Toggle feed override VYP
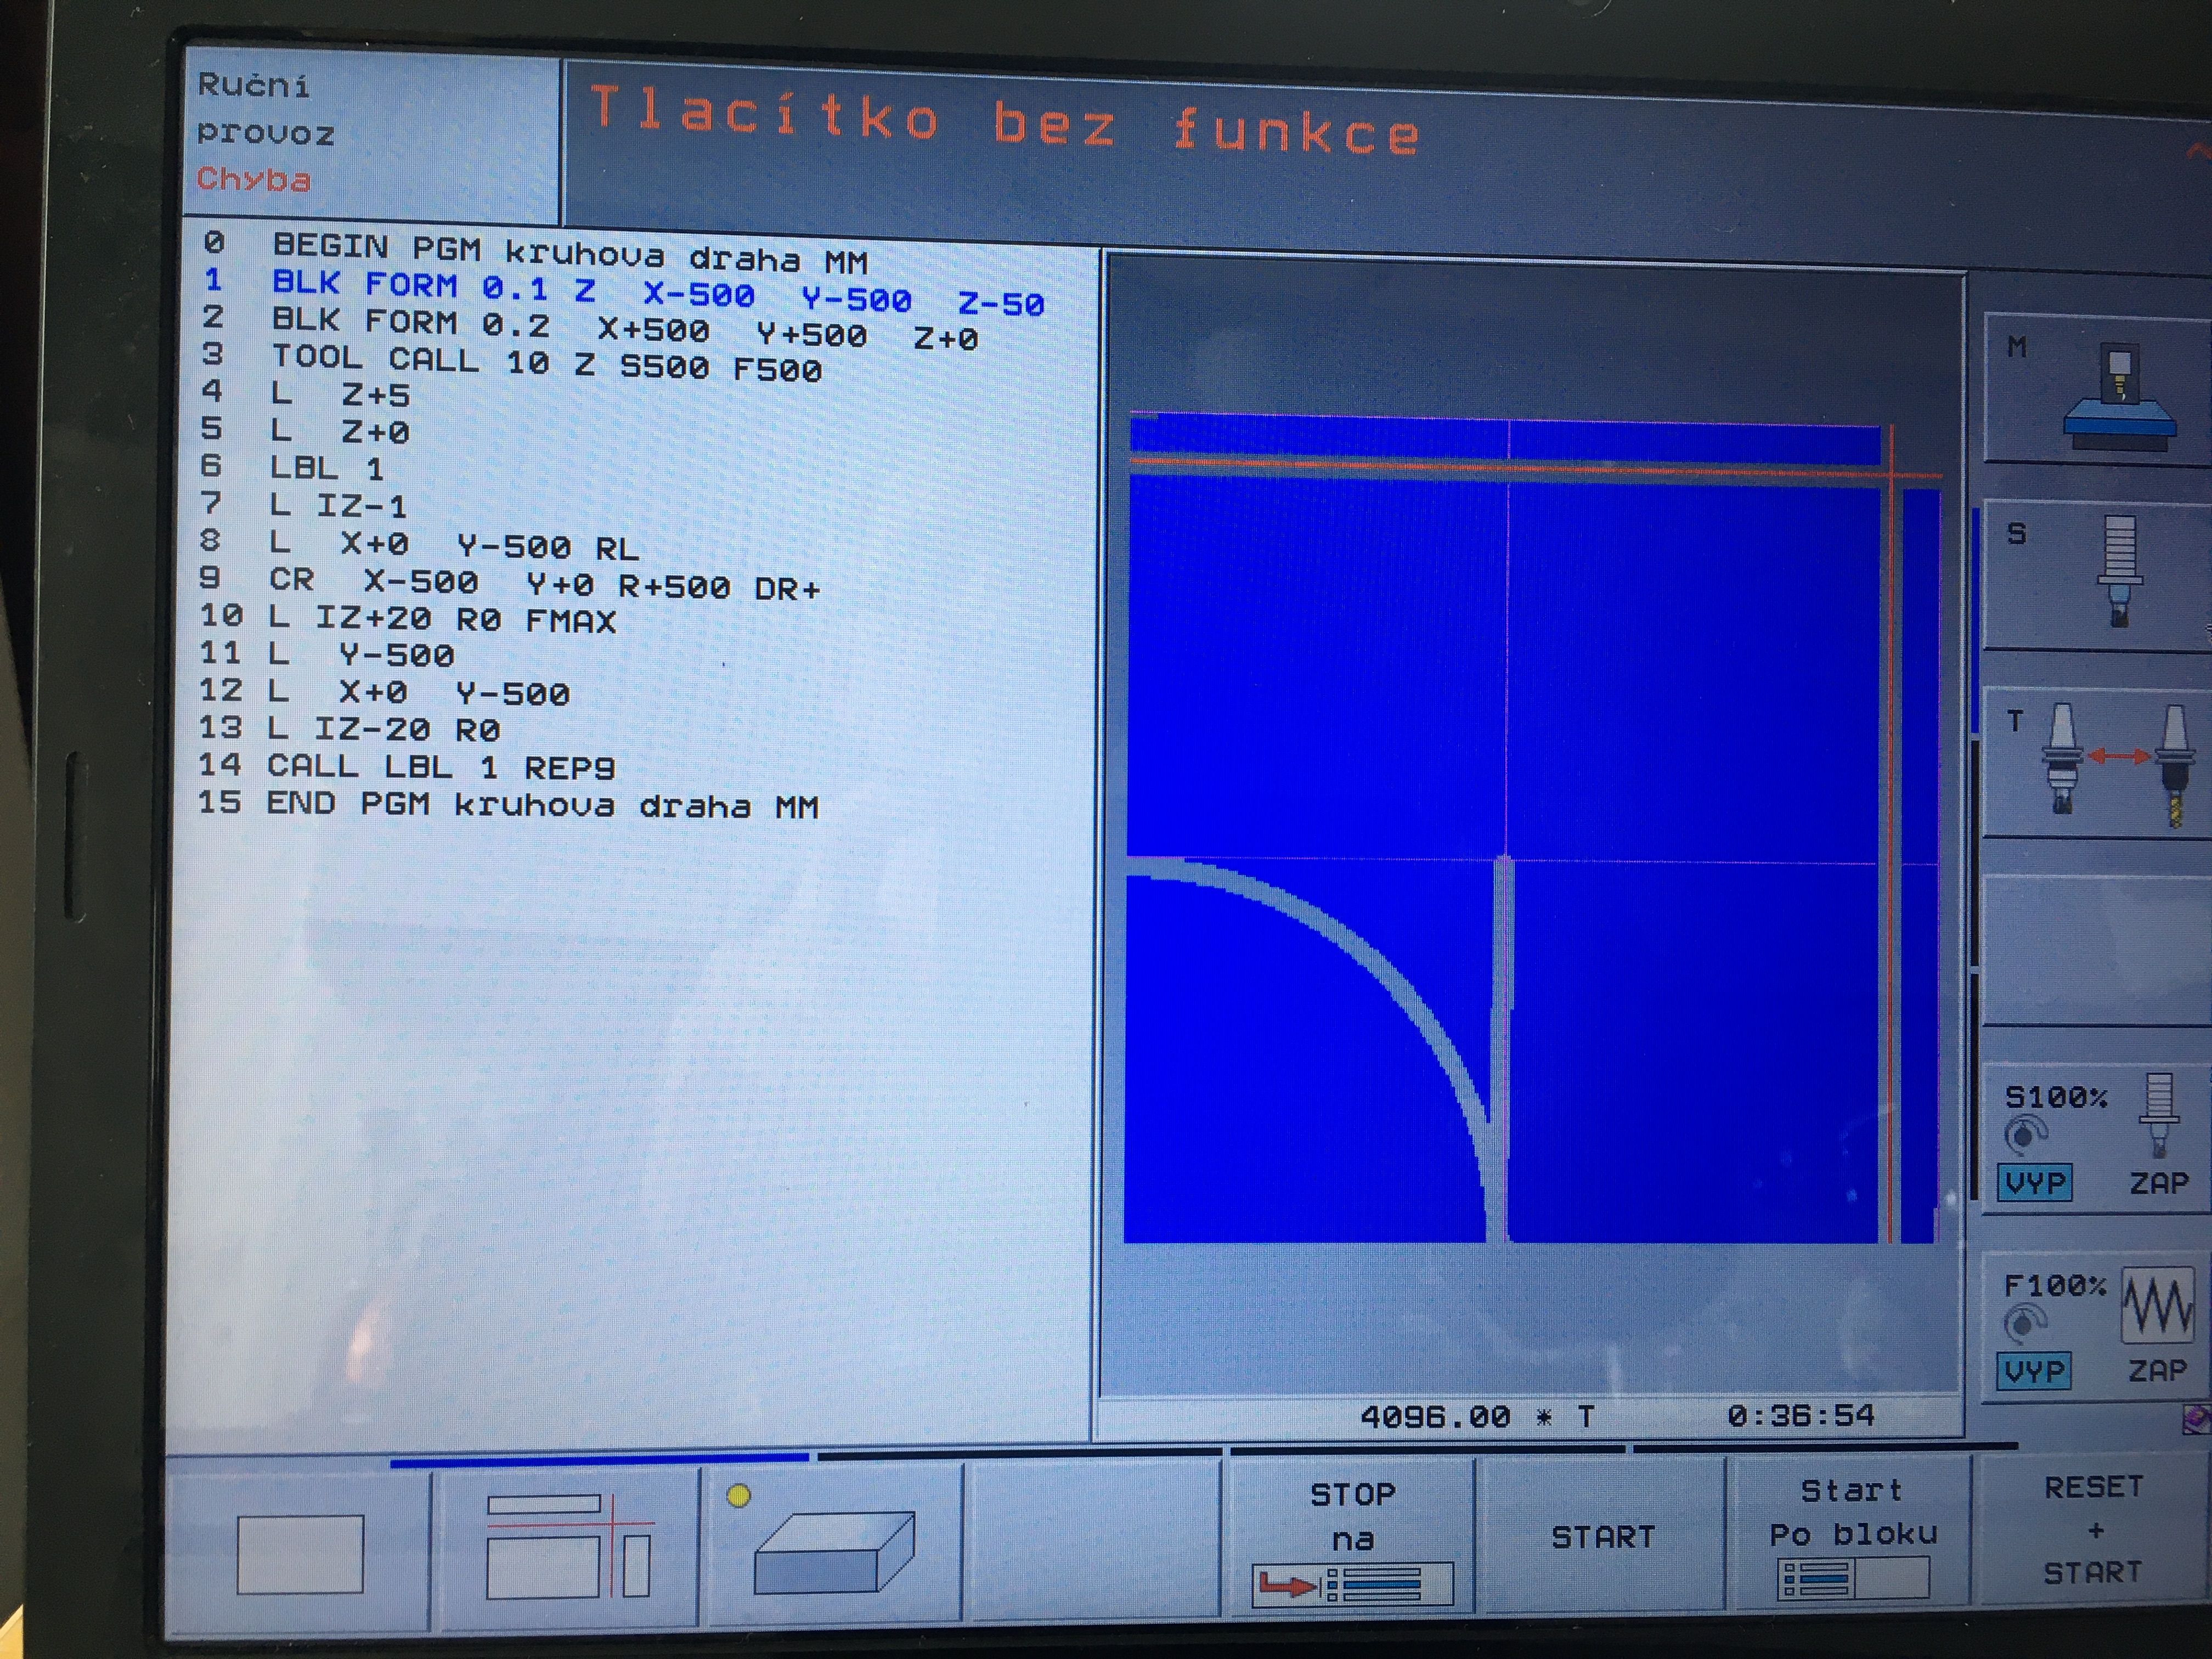This screenshot has height=1659, width=2212. pos(2033,1370)
